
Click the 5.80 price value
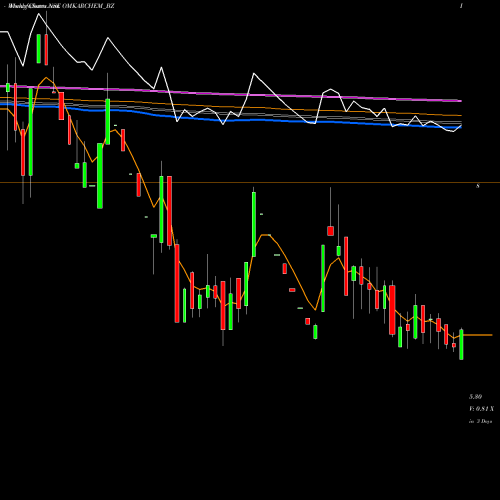[x=475, y=397]
